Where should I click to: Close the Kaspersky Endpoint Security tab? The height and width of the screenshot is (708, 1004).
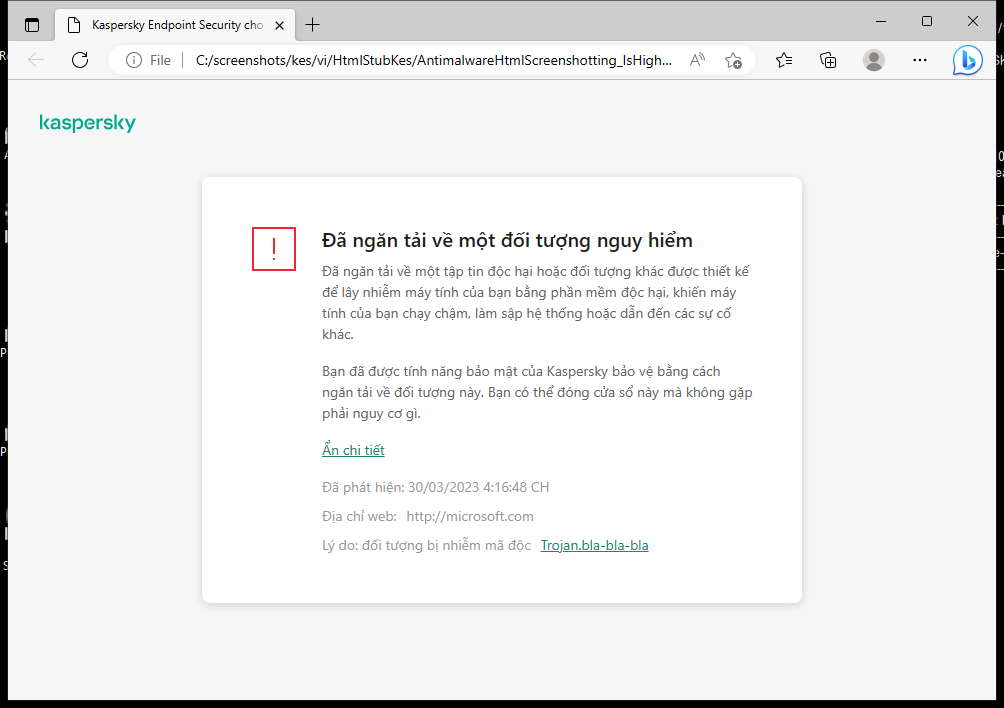tap(279, 24)
